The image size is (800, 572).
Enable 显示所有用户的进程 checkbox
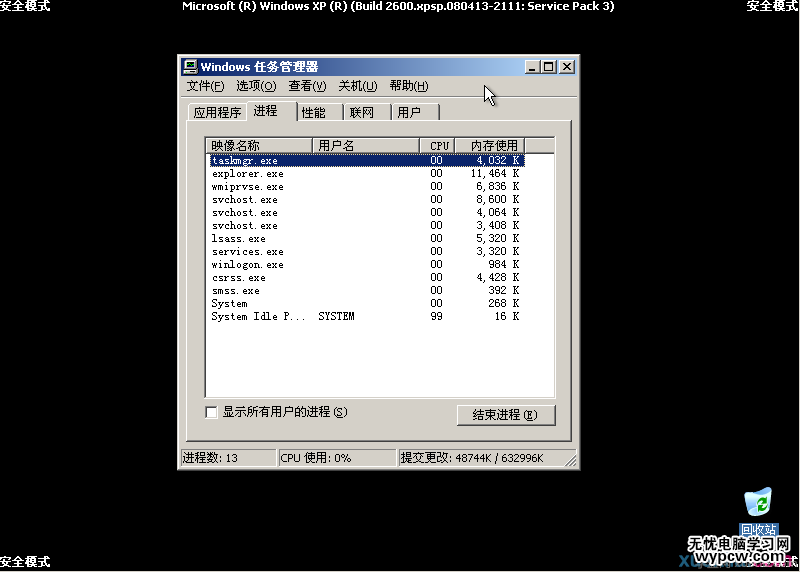211,412
